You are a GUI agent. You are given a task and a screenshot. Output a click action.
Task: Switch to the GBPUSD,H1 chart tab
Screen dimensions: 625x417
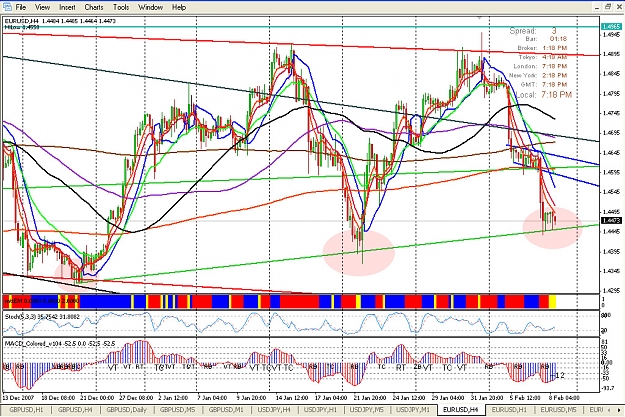click(26, 409)
